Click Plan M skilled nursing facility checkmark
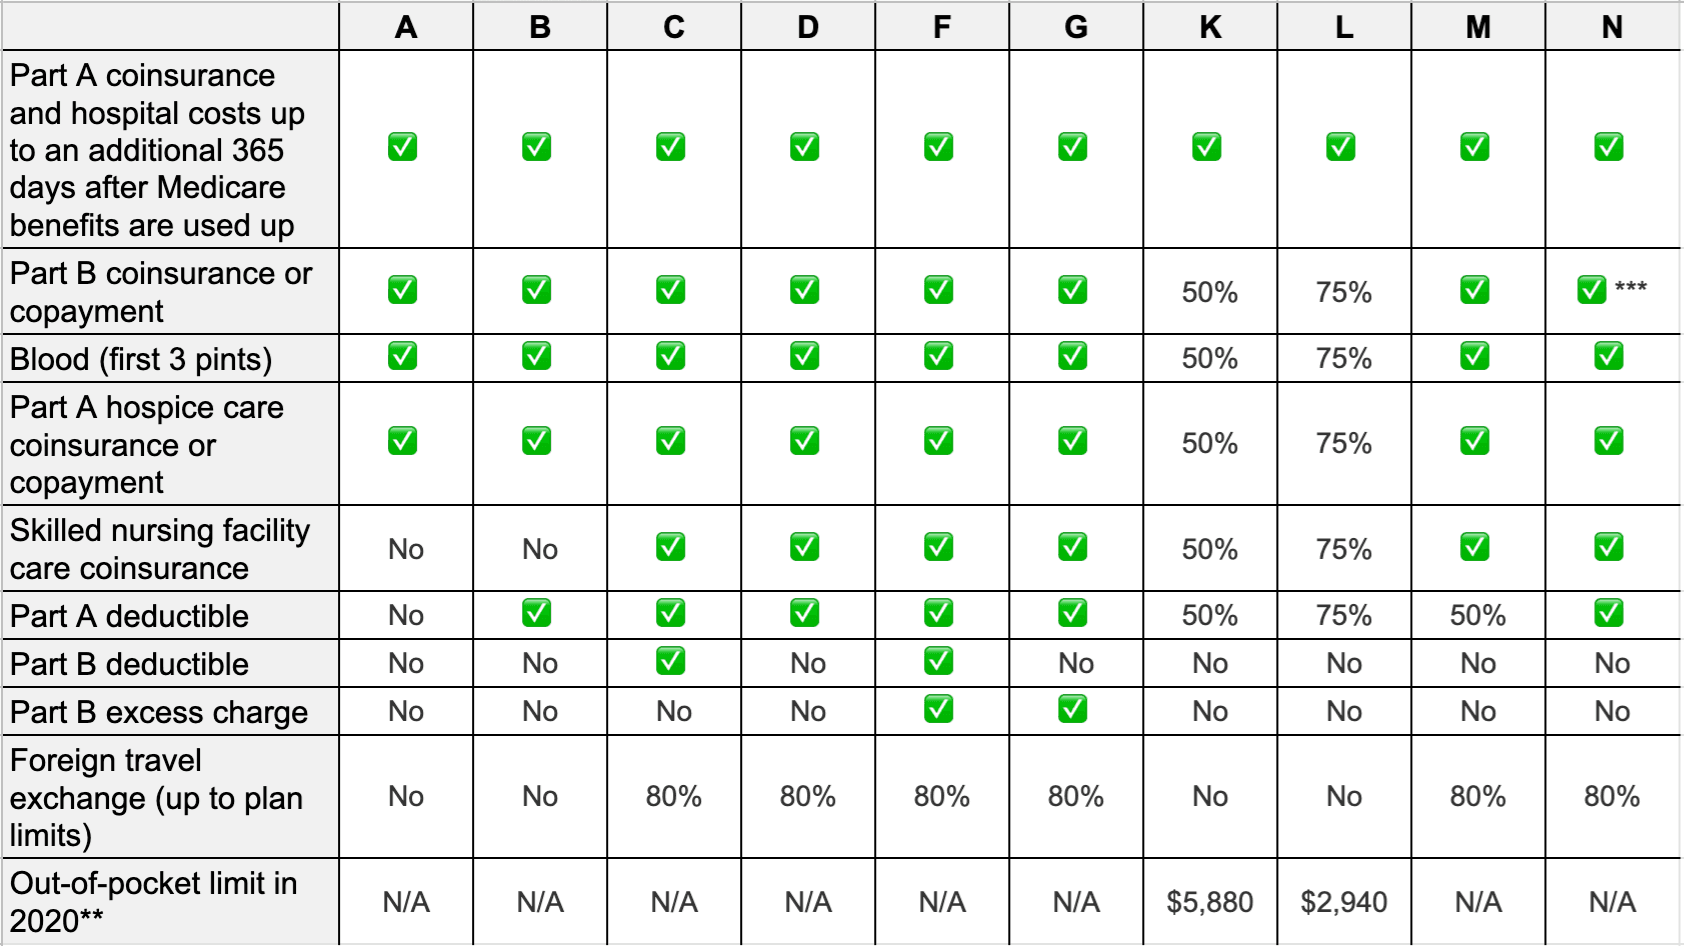The width and height of the screenshot is (1684, 946). pos(1474,547)
